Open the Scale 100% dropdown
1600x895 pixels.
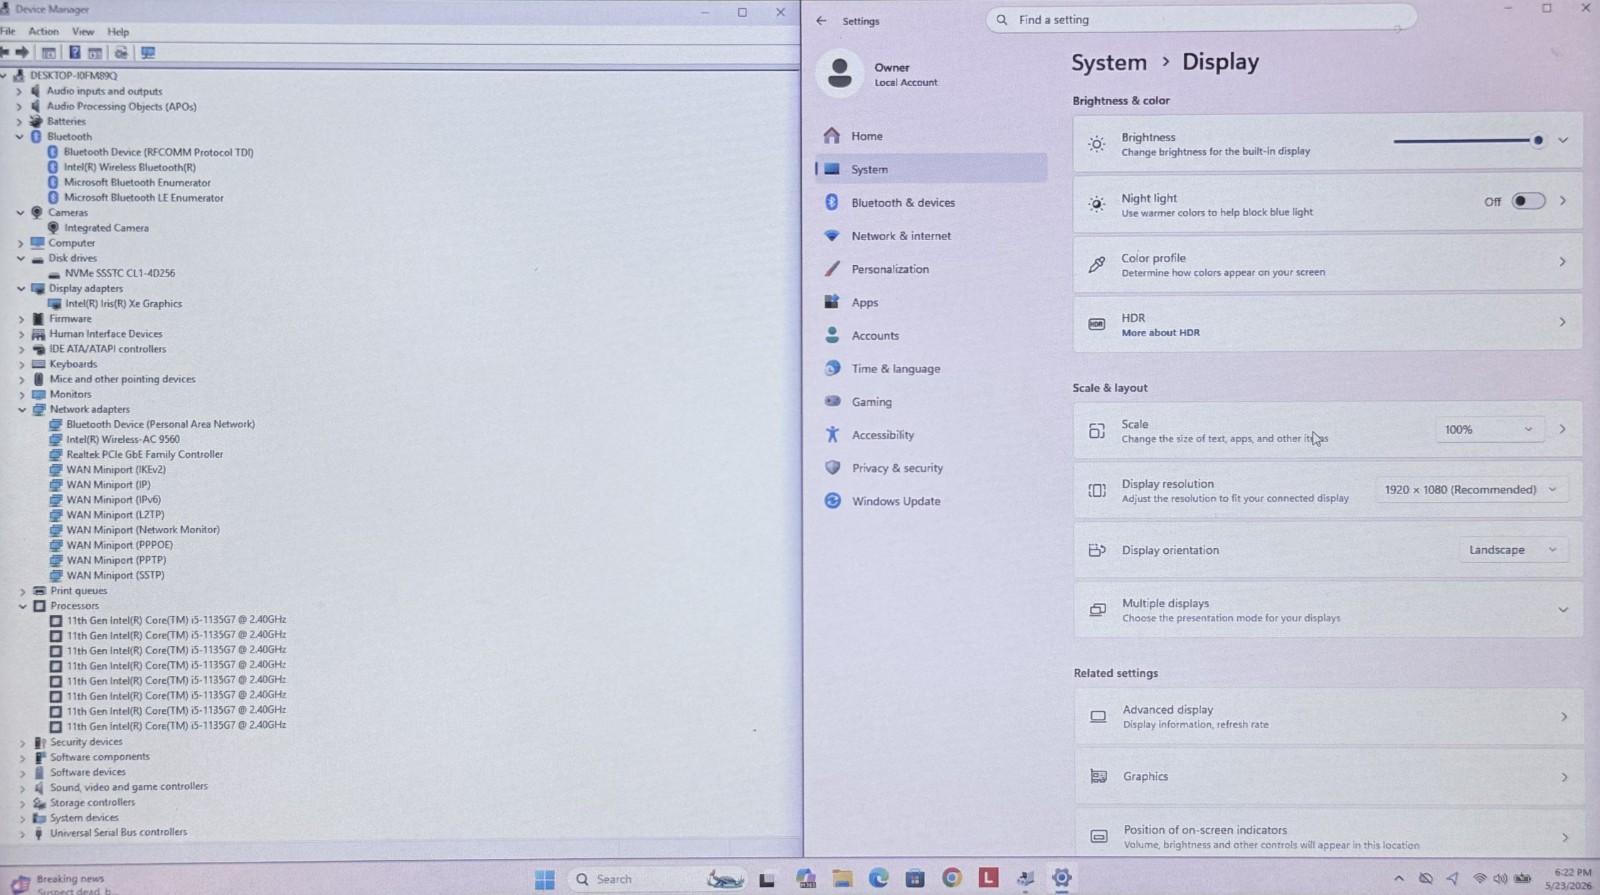pyautogui.click(x=1488, y=430)
